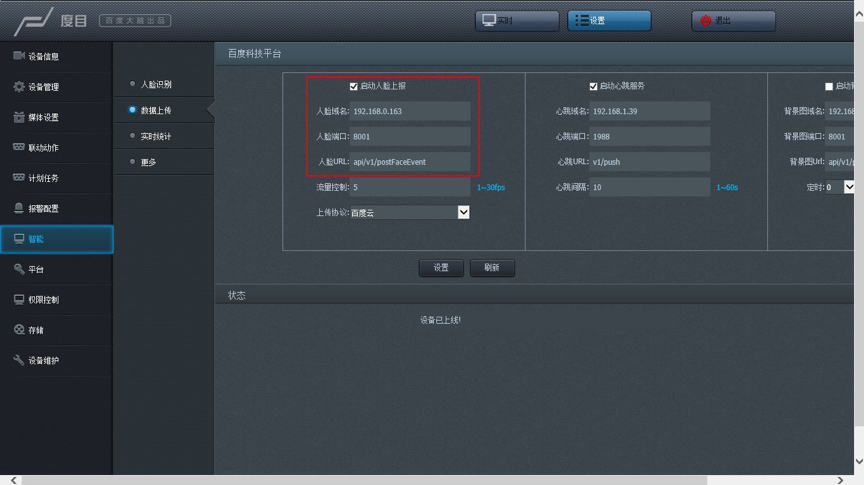Click the 平台 key icon
864x485 pixels.
(19, 269)
